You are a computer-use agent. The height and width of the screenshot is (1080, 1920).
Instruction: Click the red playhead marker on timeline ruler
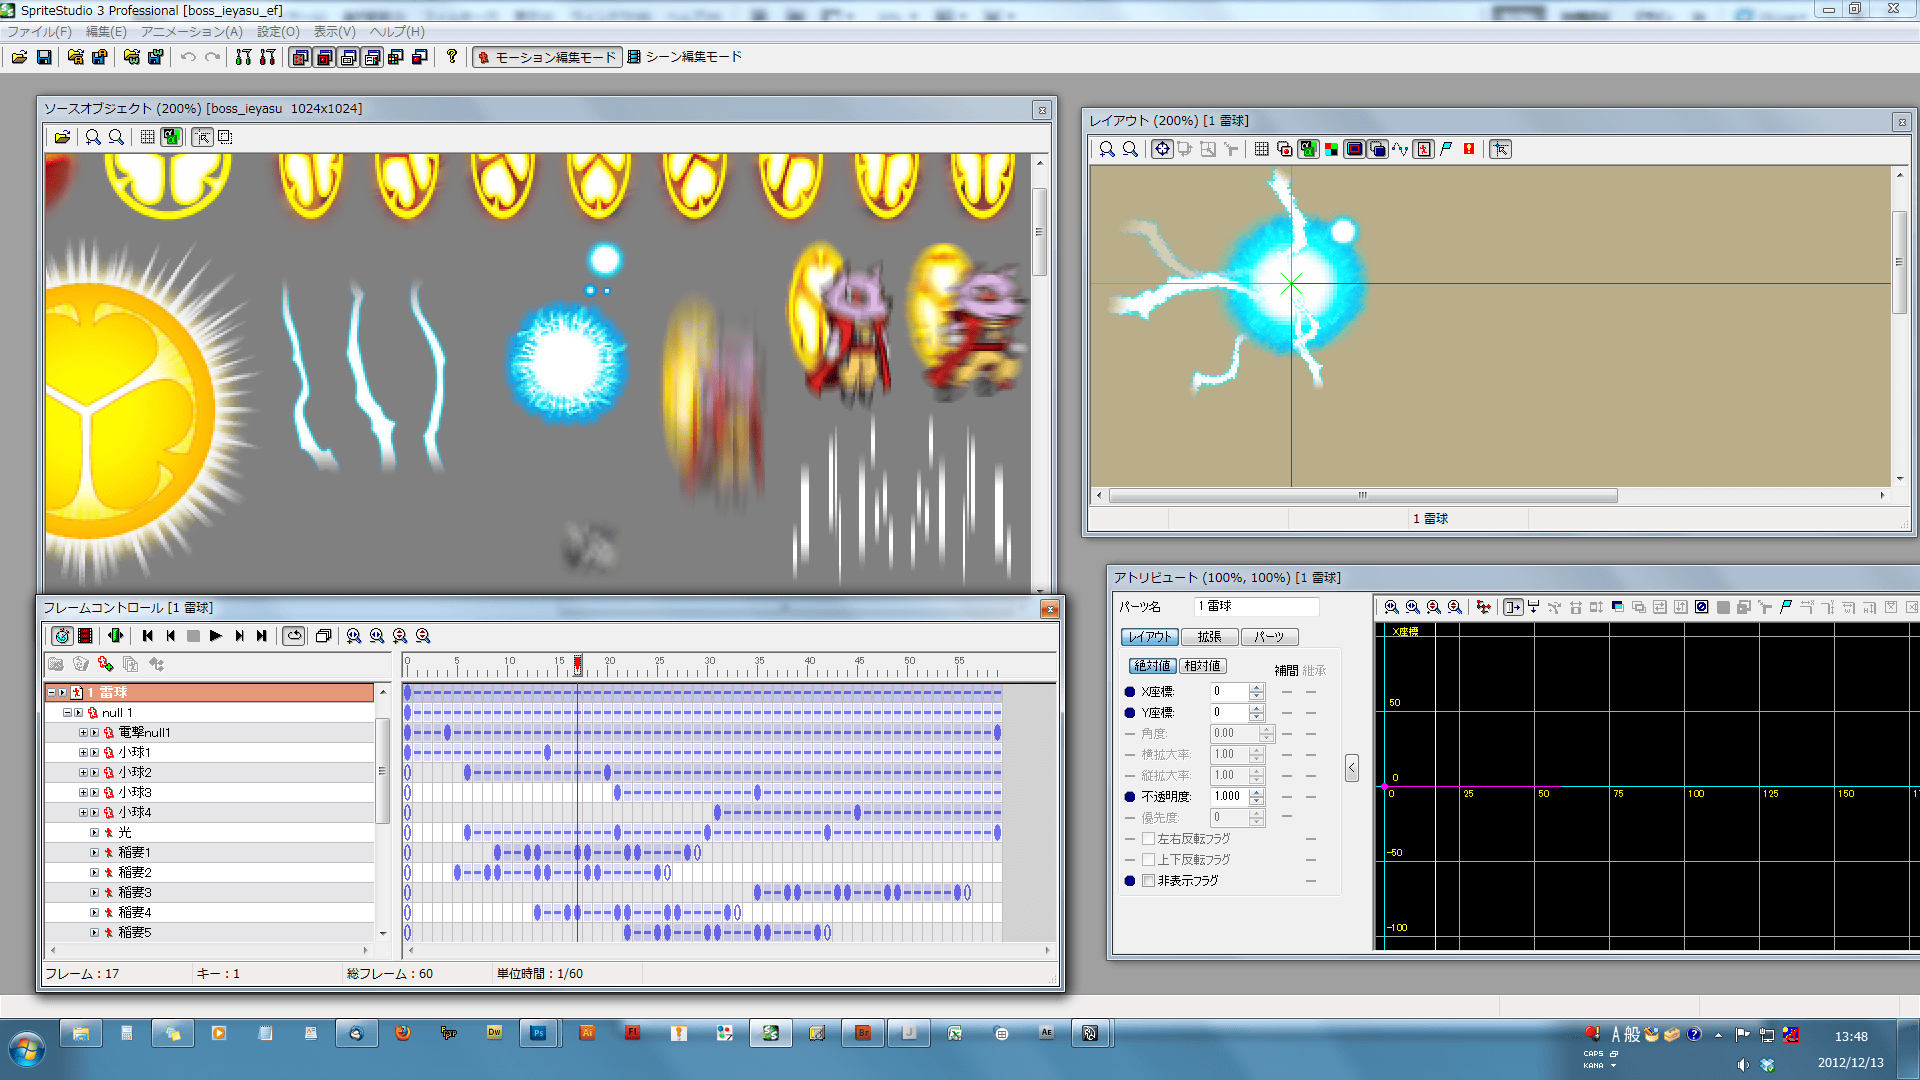pos(577,664)
